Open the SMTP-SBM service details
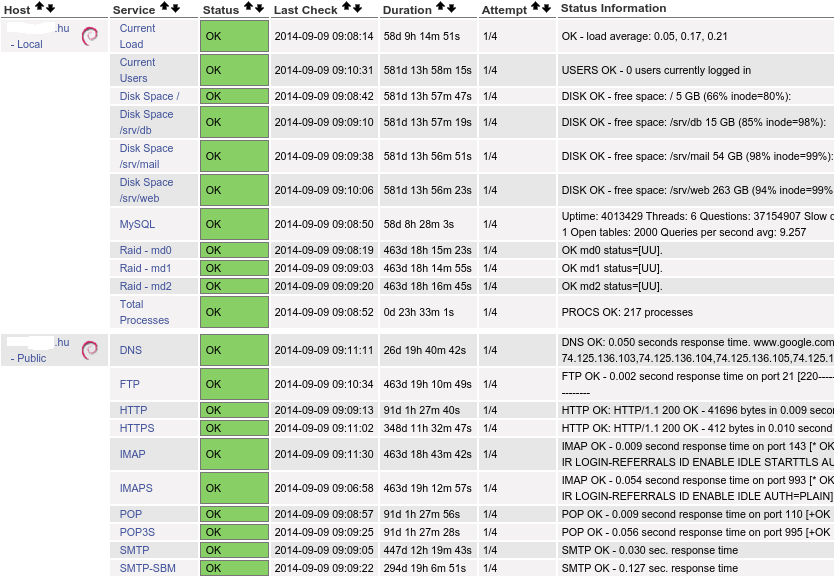834x578 pixels. point(147,568)
